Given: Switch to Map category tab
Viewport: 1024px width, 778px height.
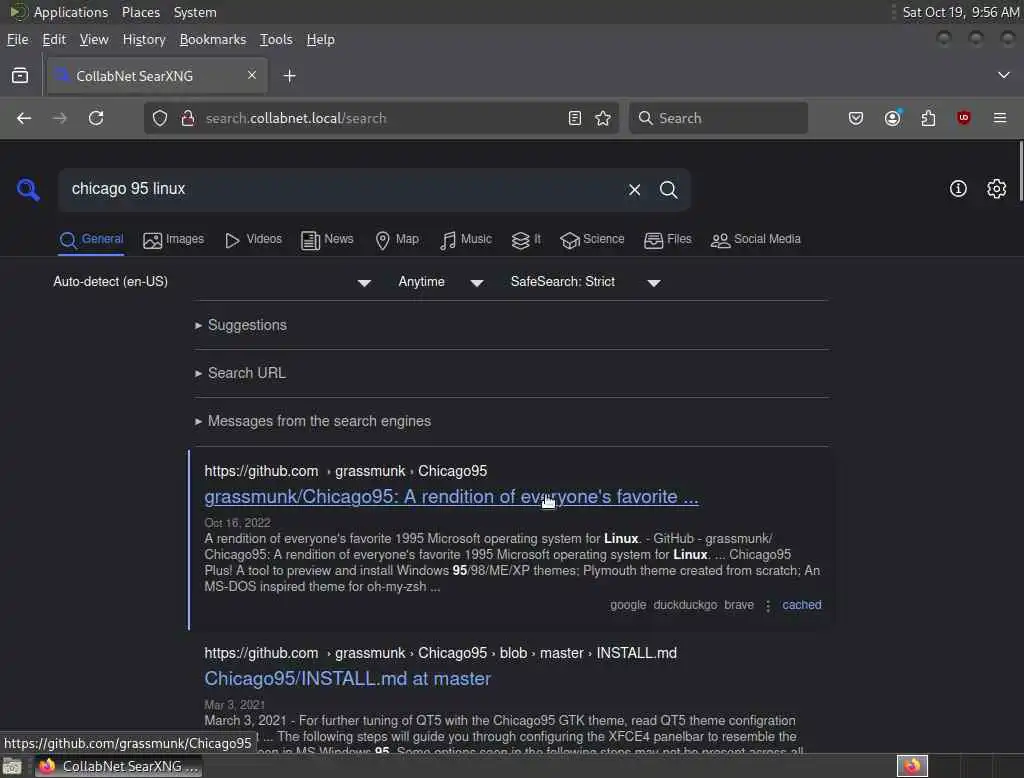Looking at the screenshot, I should coord(397,240).
